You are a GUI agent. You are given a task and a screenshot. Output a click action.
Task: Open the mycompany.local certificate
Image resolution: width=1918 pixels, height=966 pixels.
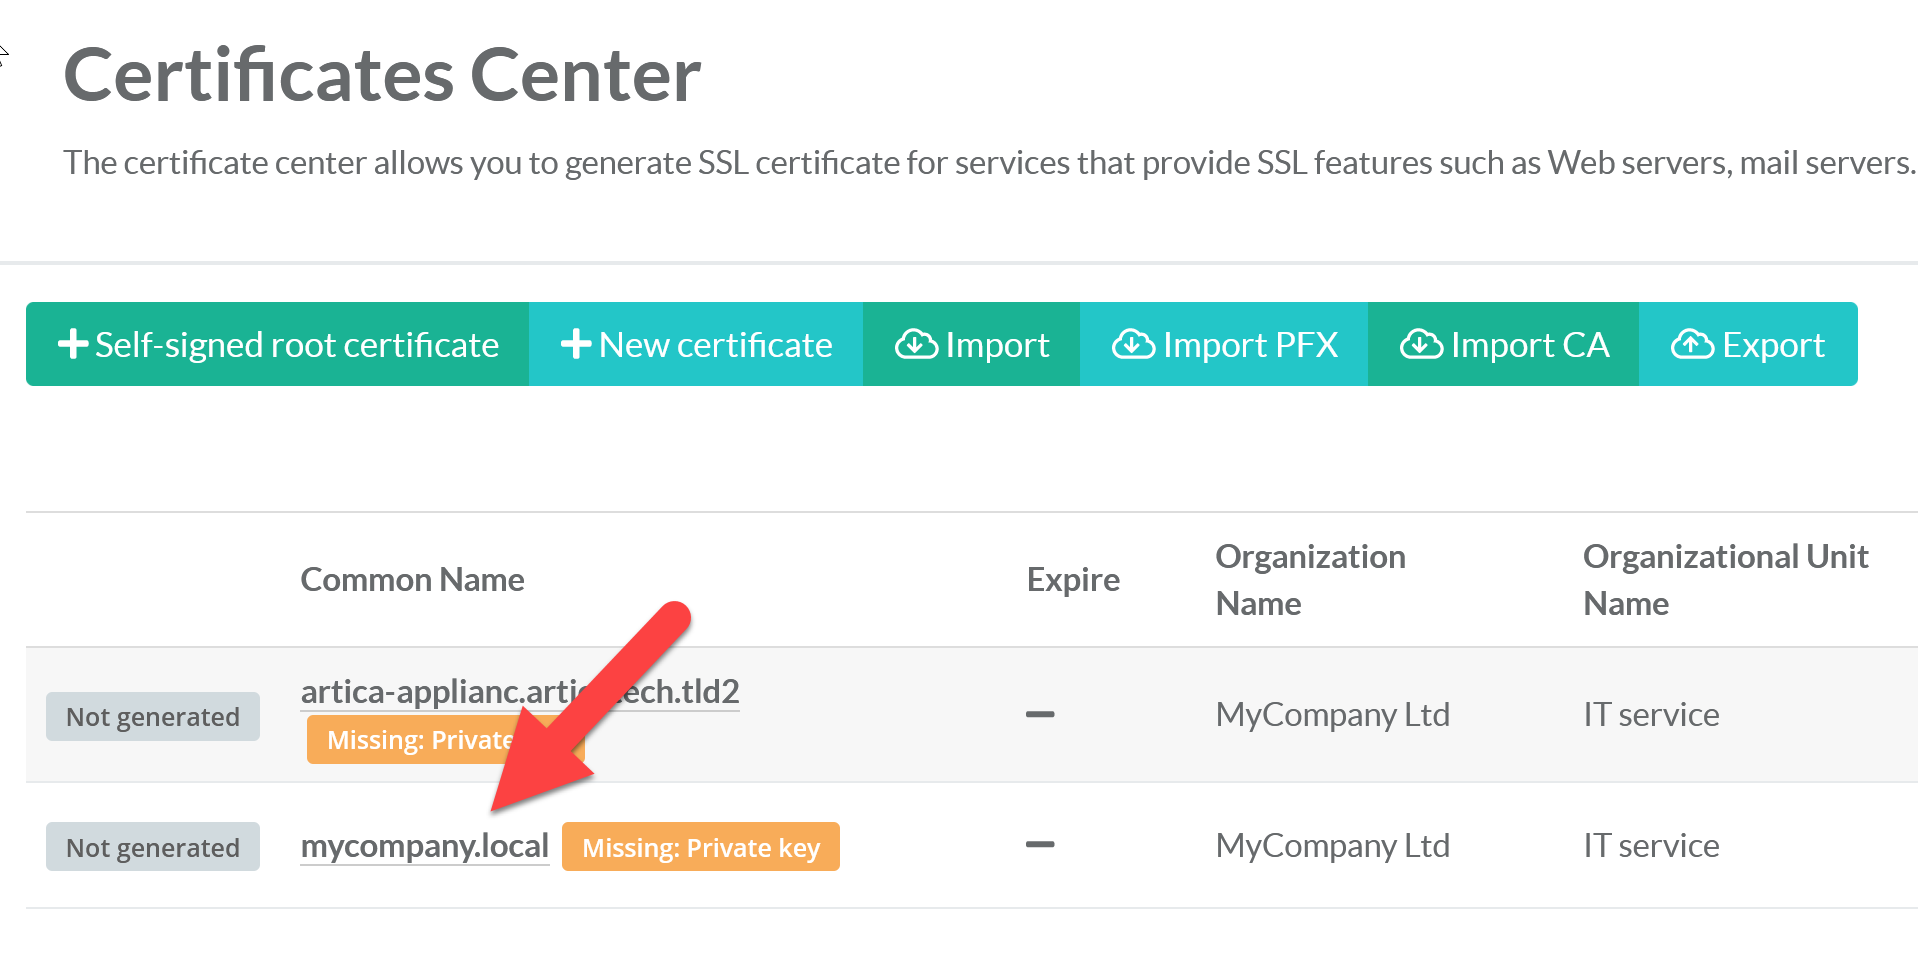424,846
